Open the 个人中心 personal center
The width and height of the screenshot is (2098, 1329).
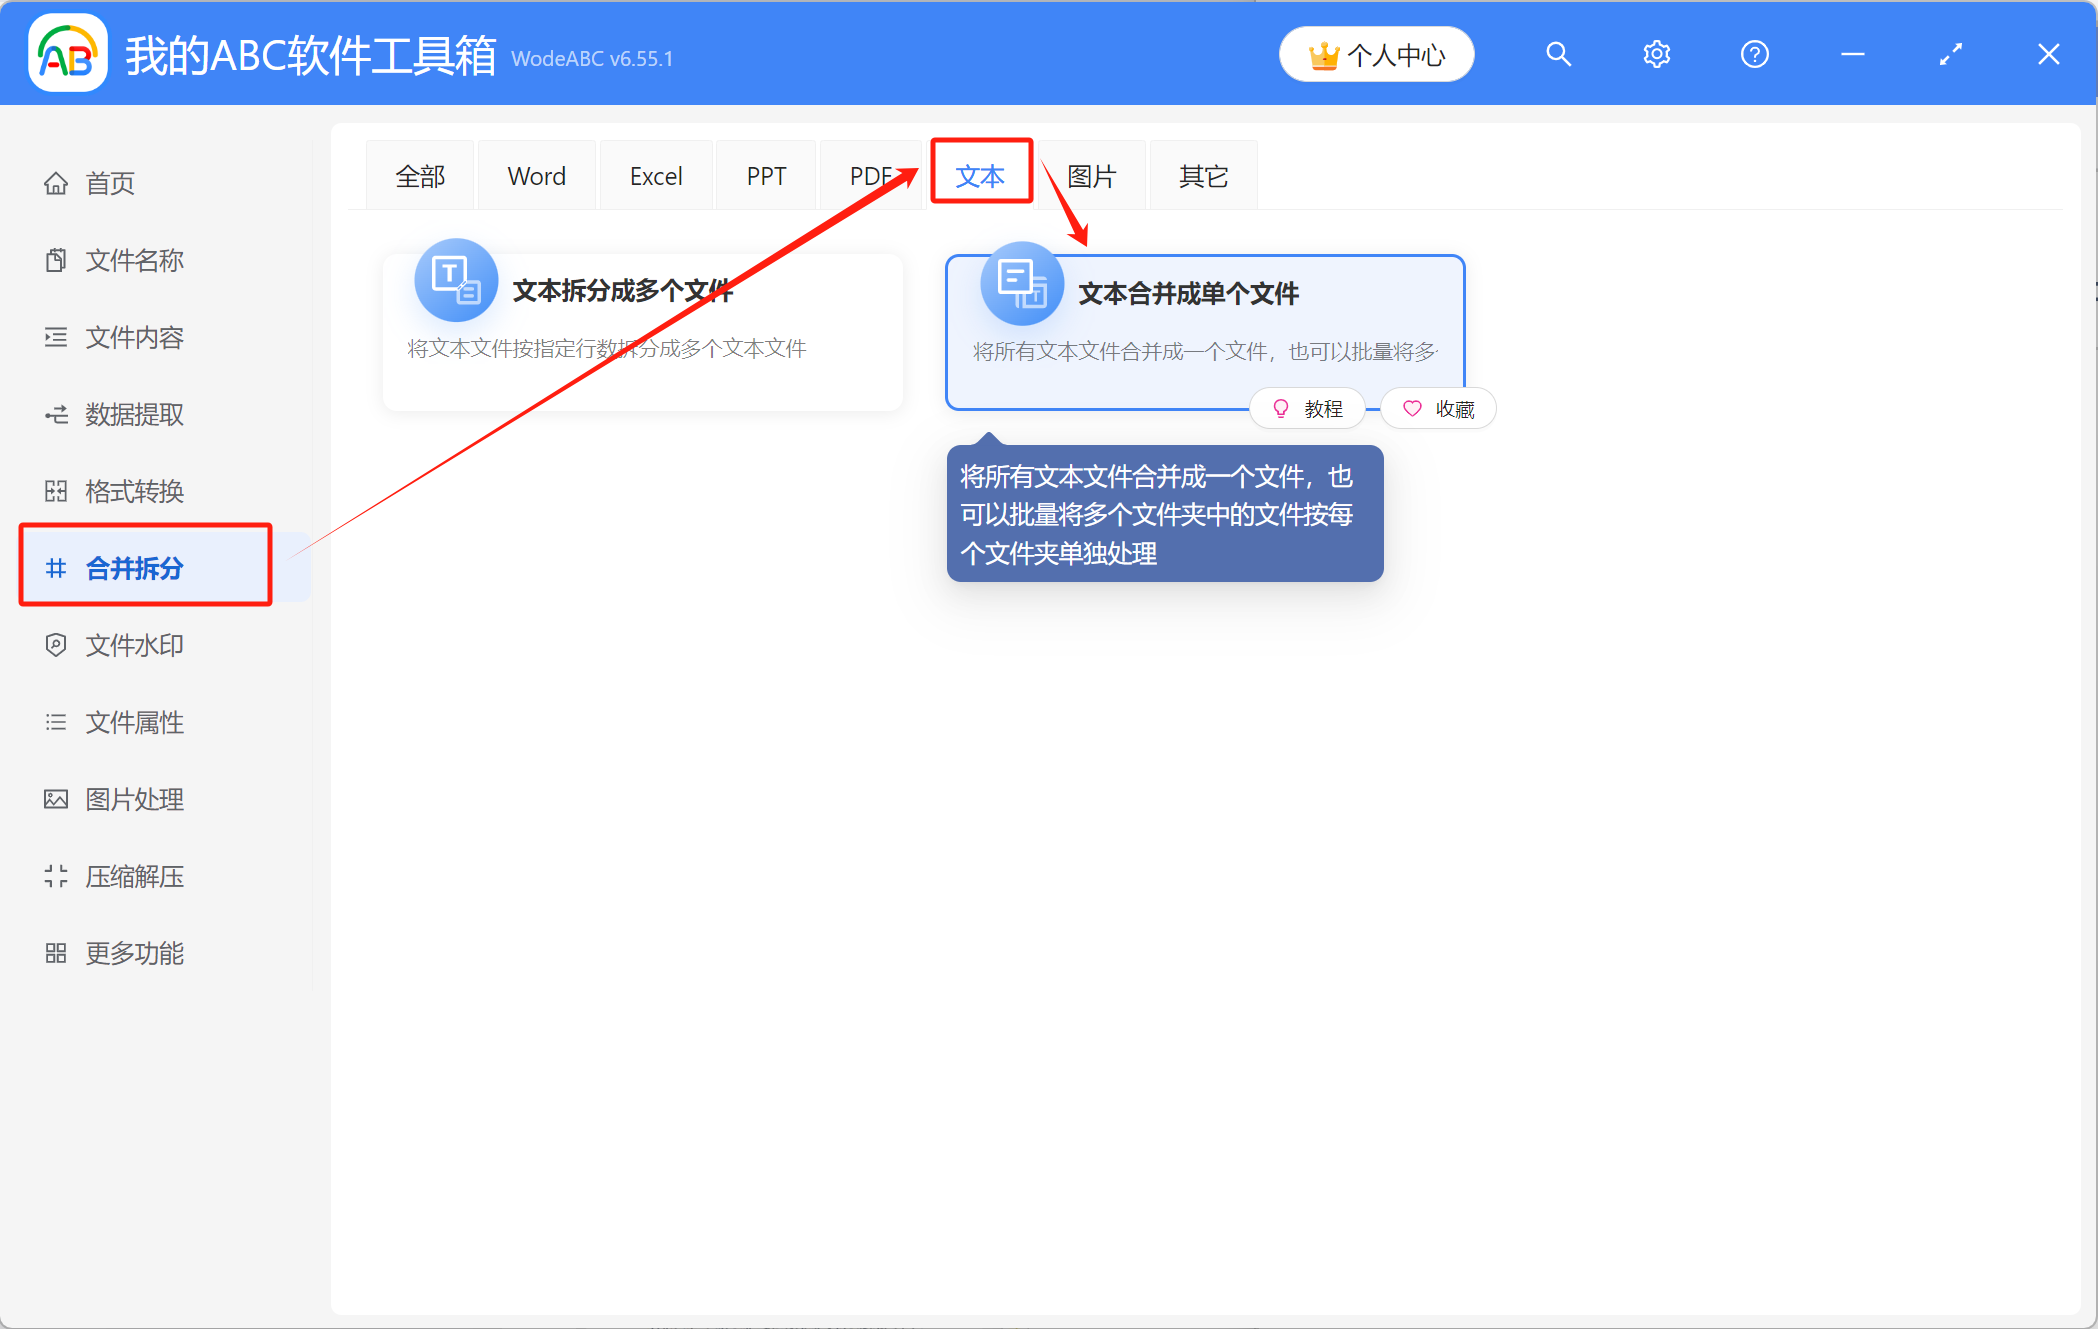(x=1376, y=54)
